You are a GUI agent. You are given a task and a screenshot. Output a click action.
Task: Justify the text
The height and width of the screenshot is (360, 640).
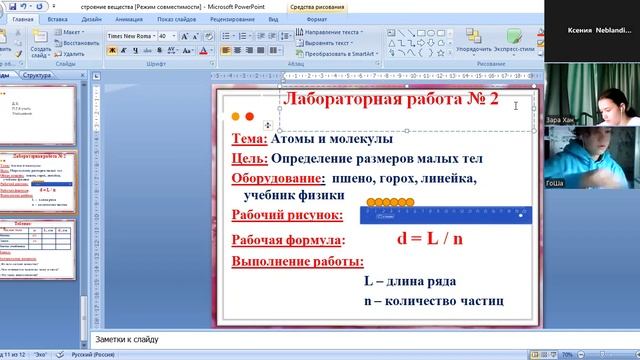pyautogui.click(x=260, y=50)
